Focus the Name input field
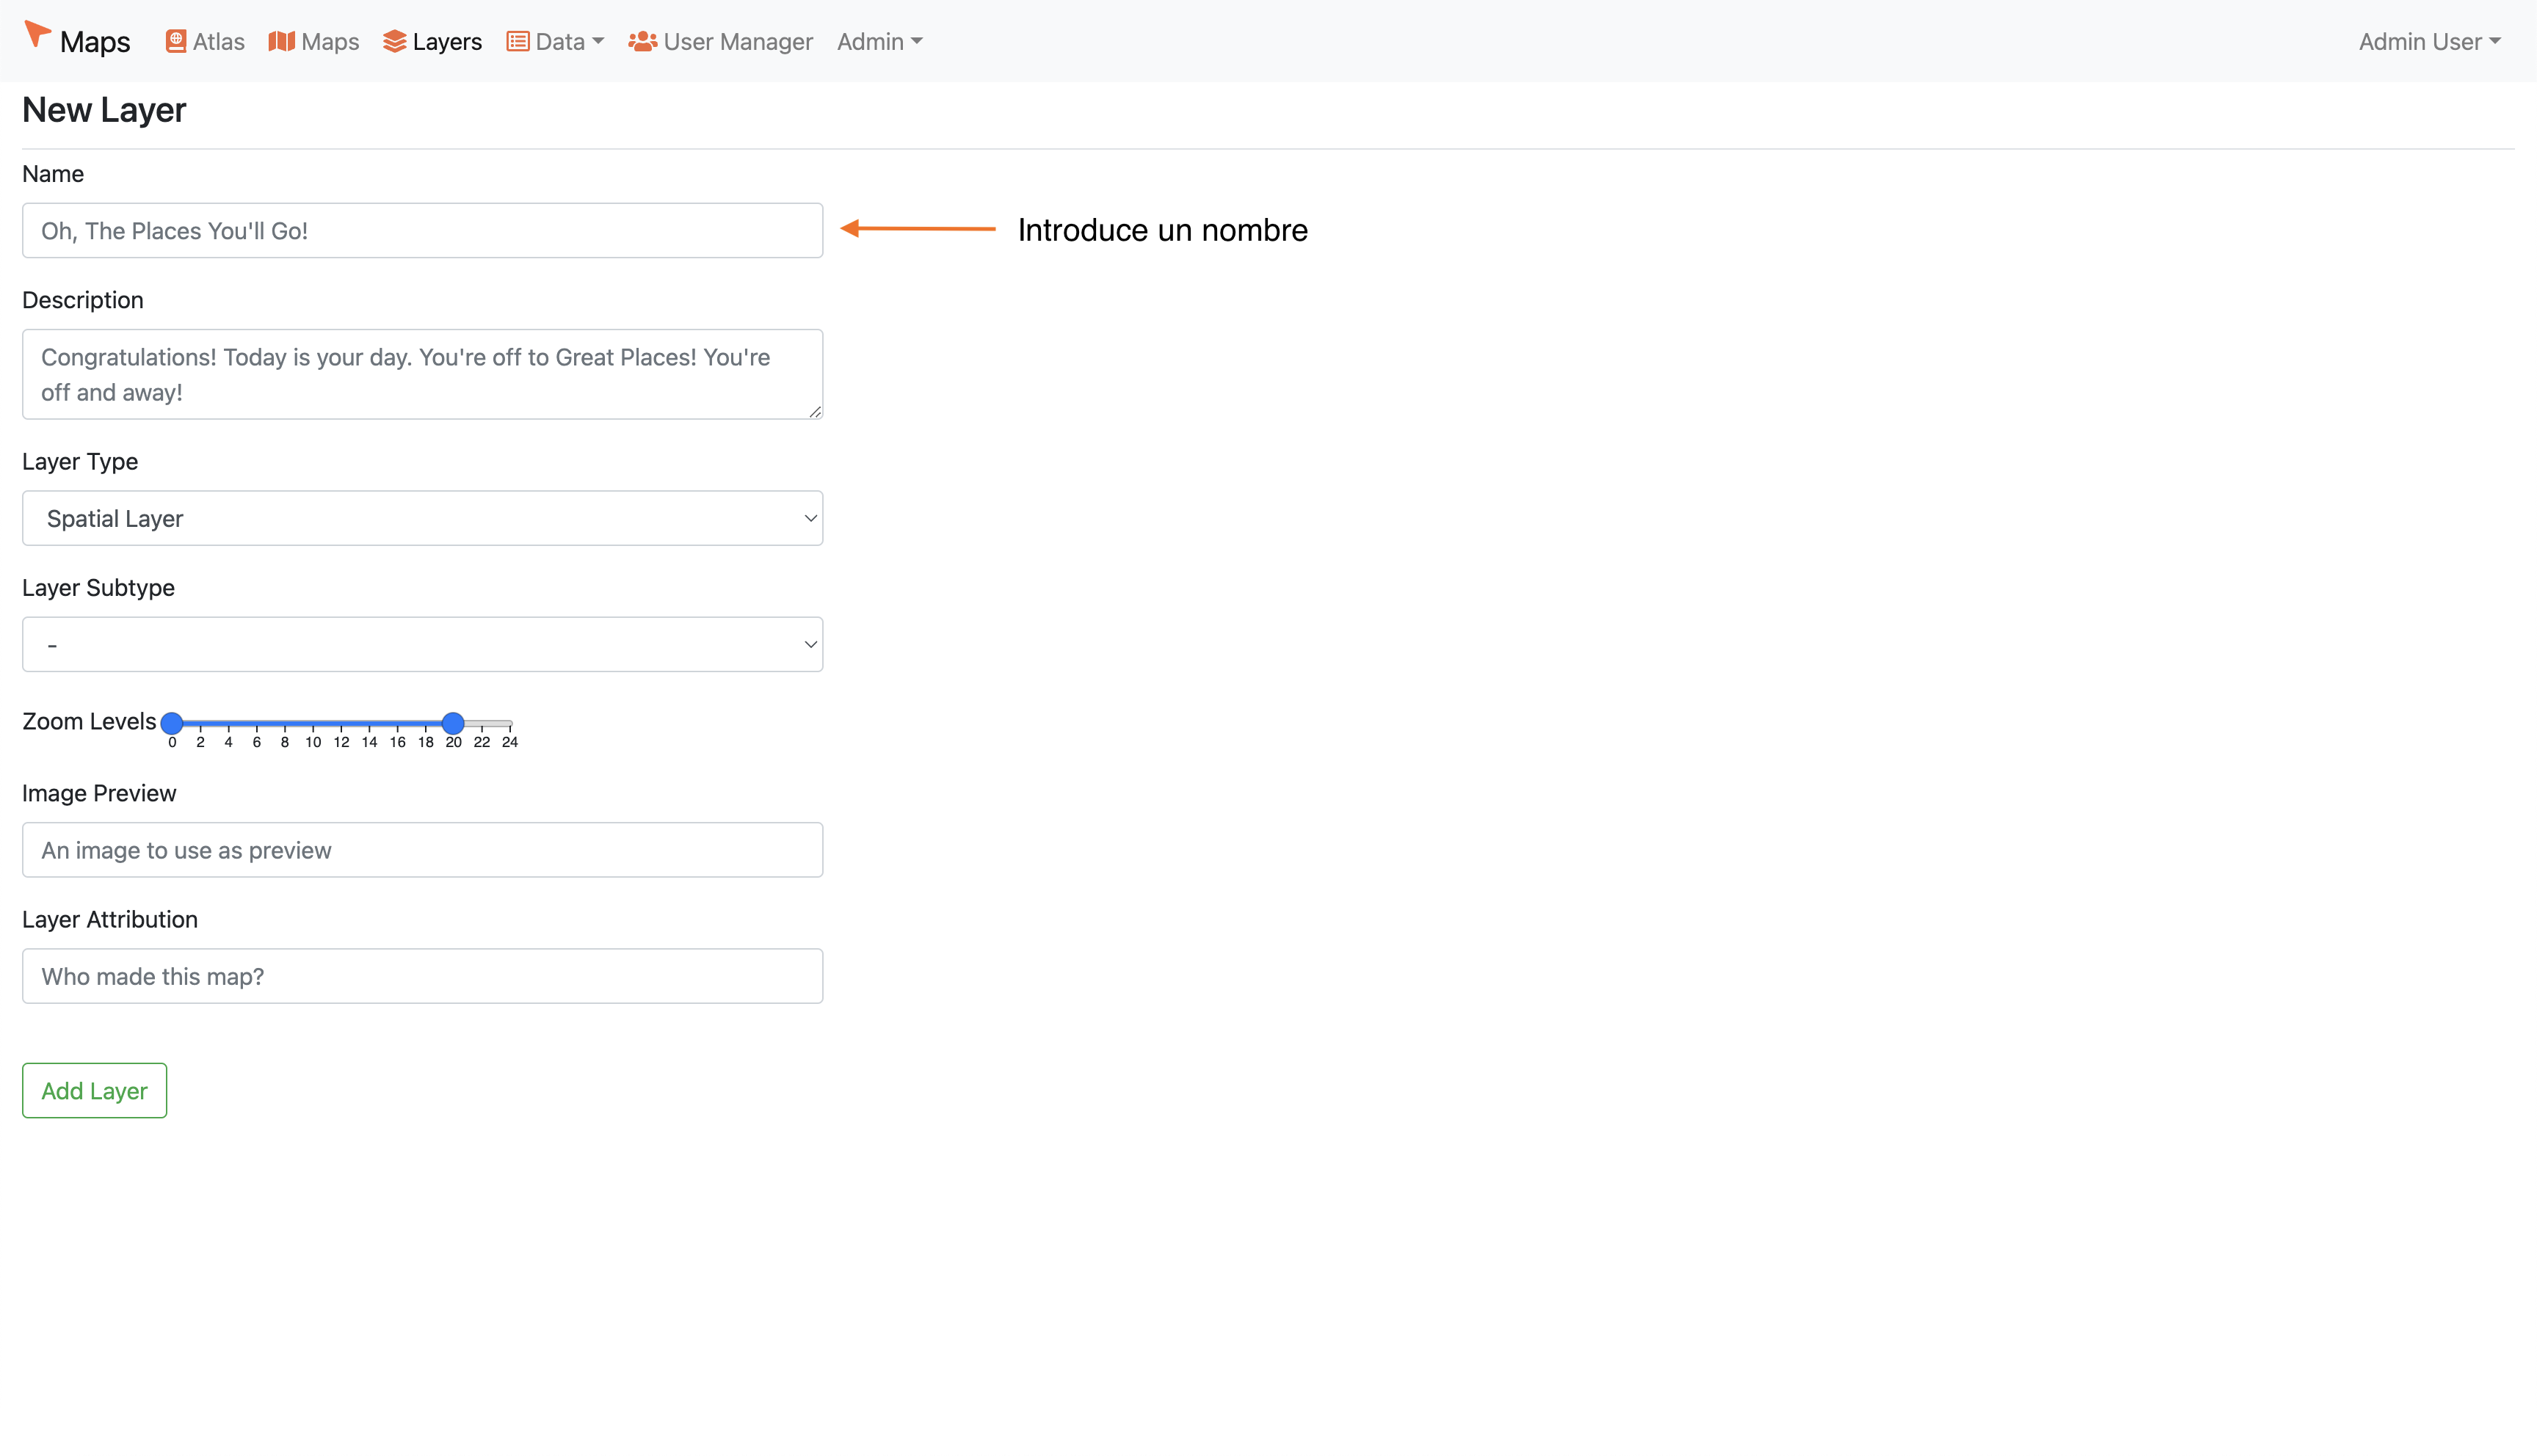Image resolution: width=2537 pixels, height=1456 pixels. 422,230
